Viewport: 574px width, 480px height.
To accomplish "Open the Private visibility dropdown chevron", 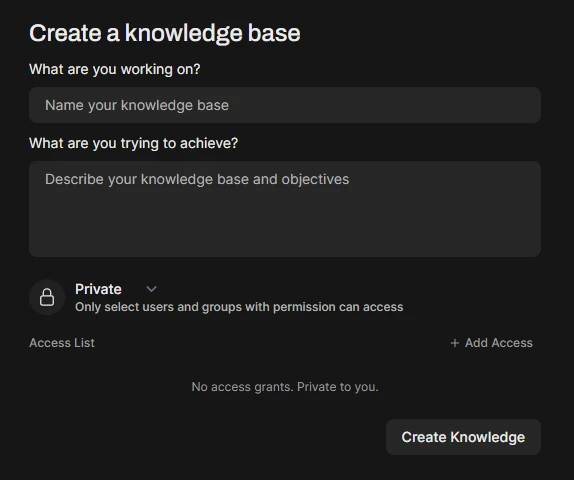I will click(151, 289).
